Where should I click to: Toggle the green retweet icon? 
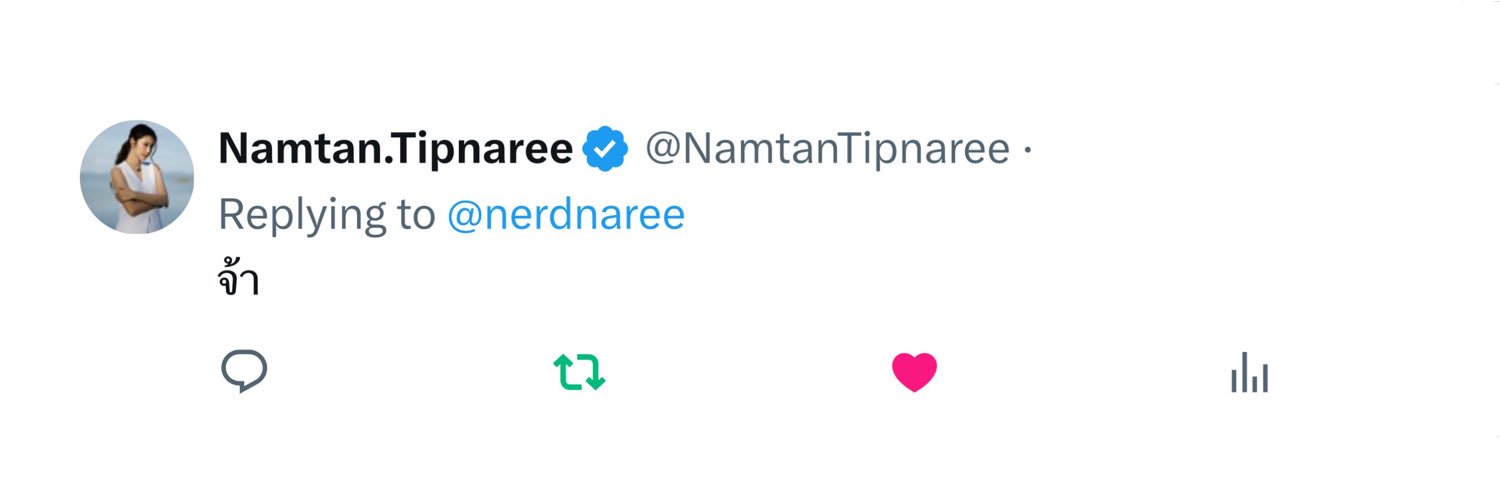point(580,372)
